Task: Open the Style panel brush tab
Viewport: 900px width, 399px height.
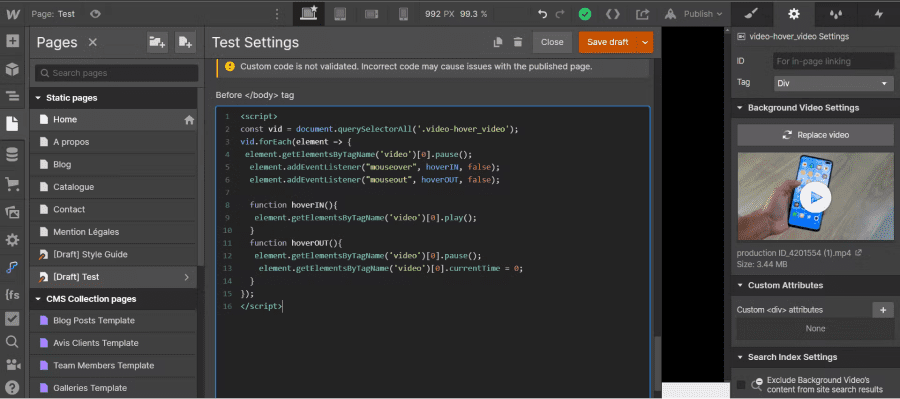Action: [752, 14]
